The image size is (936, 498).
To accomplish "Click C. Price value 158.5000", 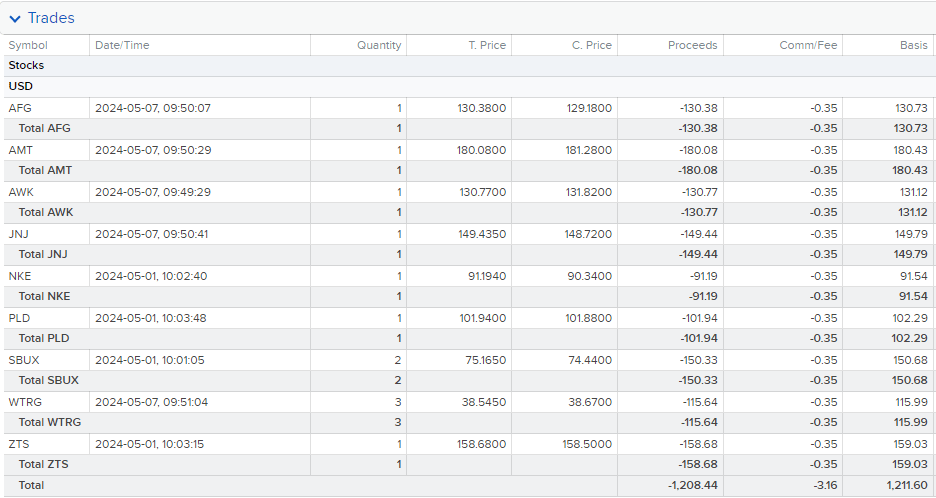I will click(x=587, y=444).
